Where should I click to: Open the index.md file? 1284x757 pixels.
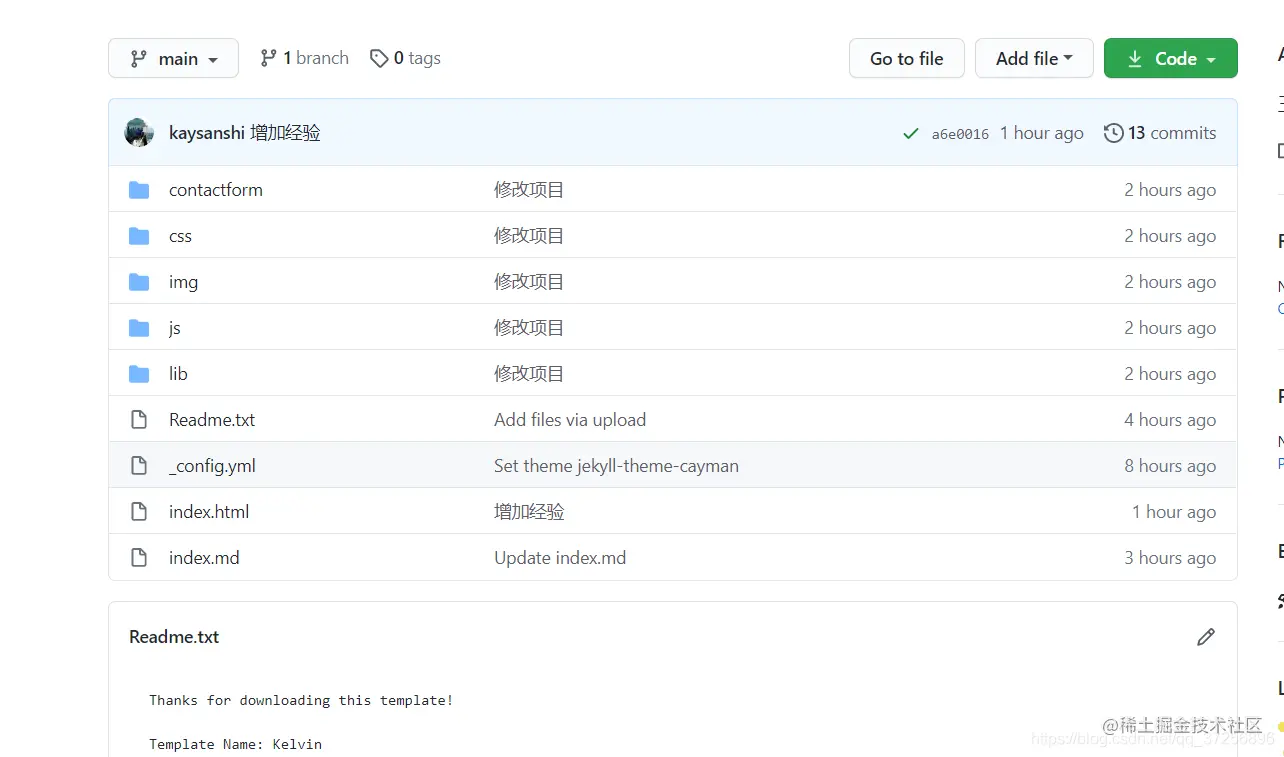click(x=204, y=558)
